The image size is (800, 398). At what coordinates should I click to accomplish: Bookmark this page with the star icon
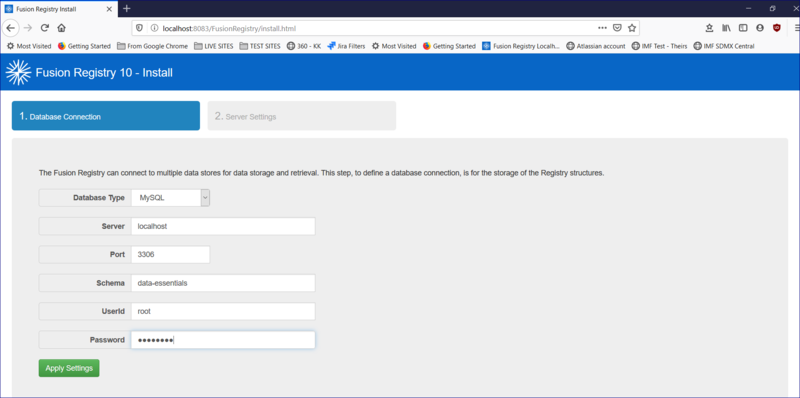(632, 28)
